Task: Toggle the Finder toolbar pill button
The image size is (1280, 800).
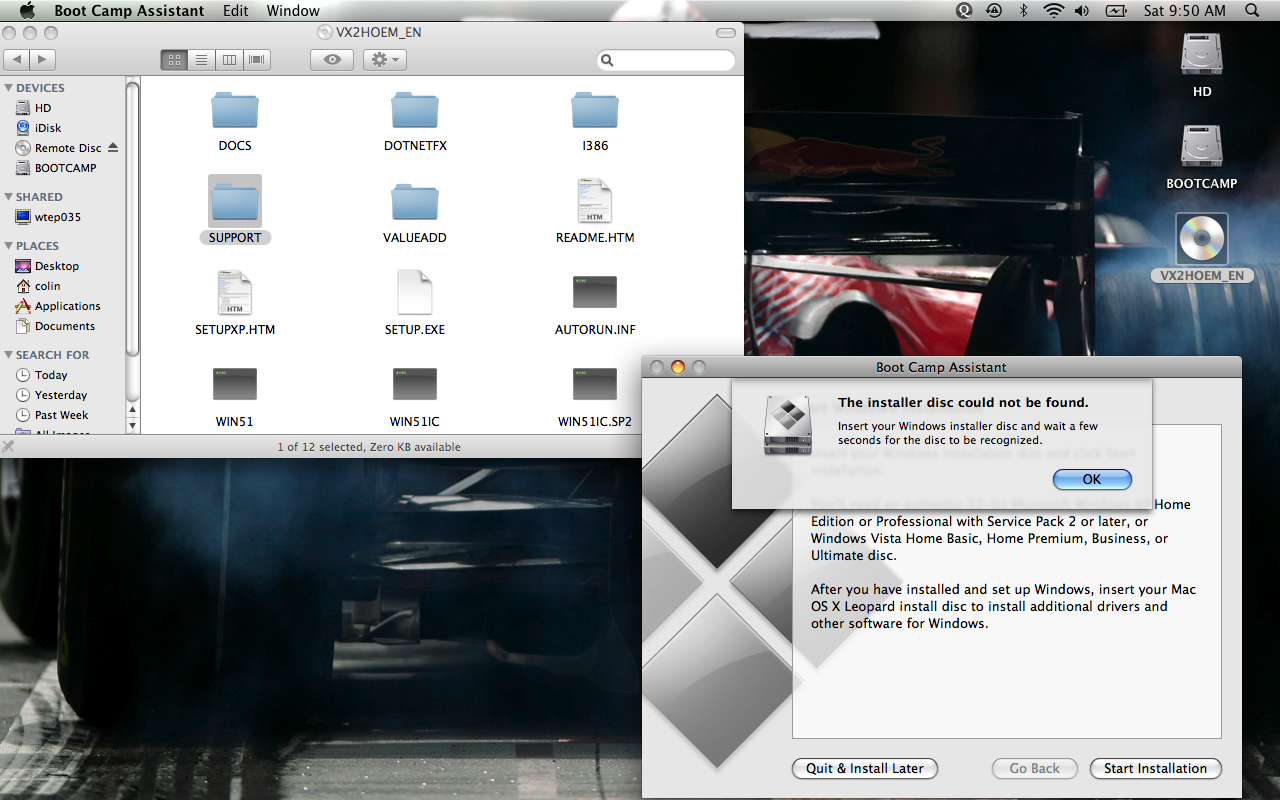Action: click(x=726, y=32)
